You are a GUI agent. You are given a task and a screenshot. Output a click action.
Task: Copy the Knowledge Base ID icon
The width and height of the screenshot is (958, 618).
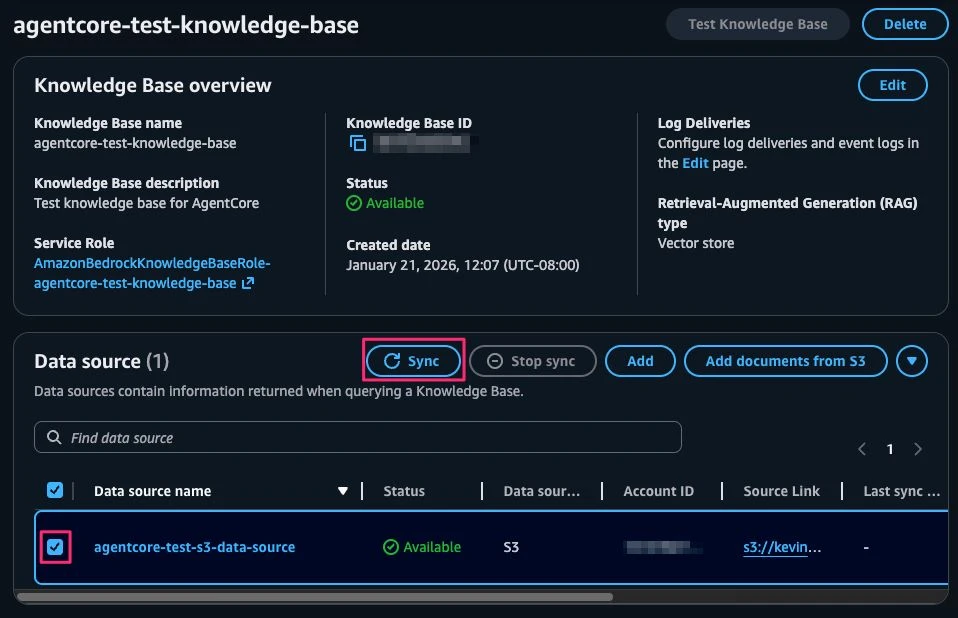pos(357,143)
